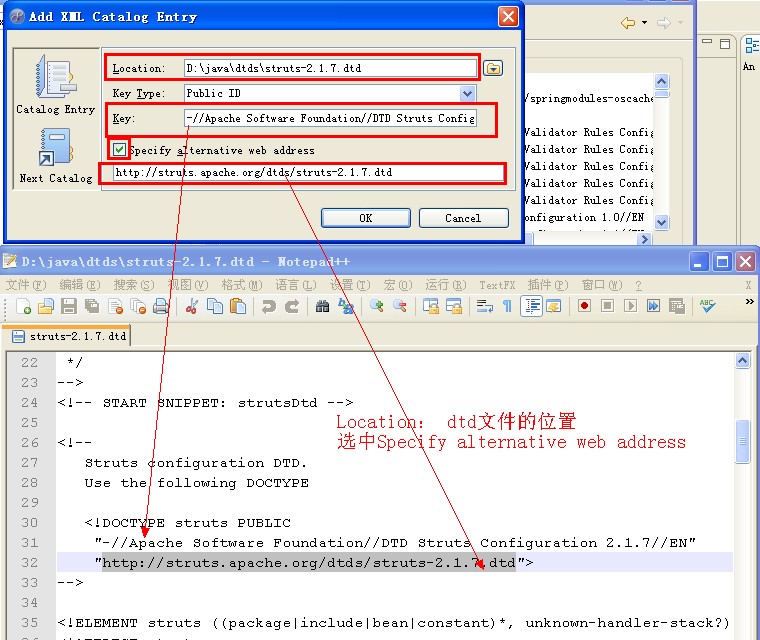Click the Close document icon in Notepad++ toolbar
Image resolution: width=760 pixels, height=640 pixels.
[x=116, y=306]
